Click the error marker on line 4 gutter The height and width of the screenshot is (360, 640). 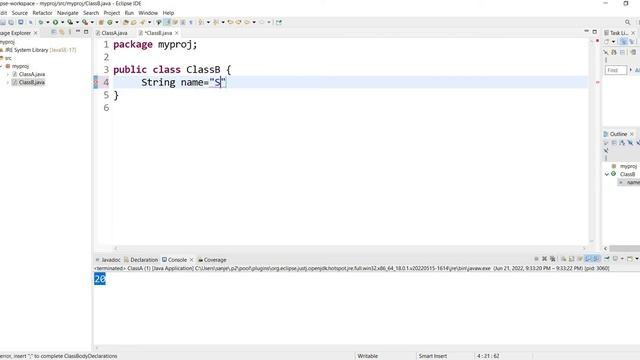point(96,82)
